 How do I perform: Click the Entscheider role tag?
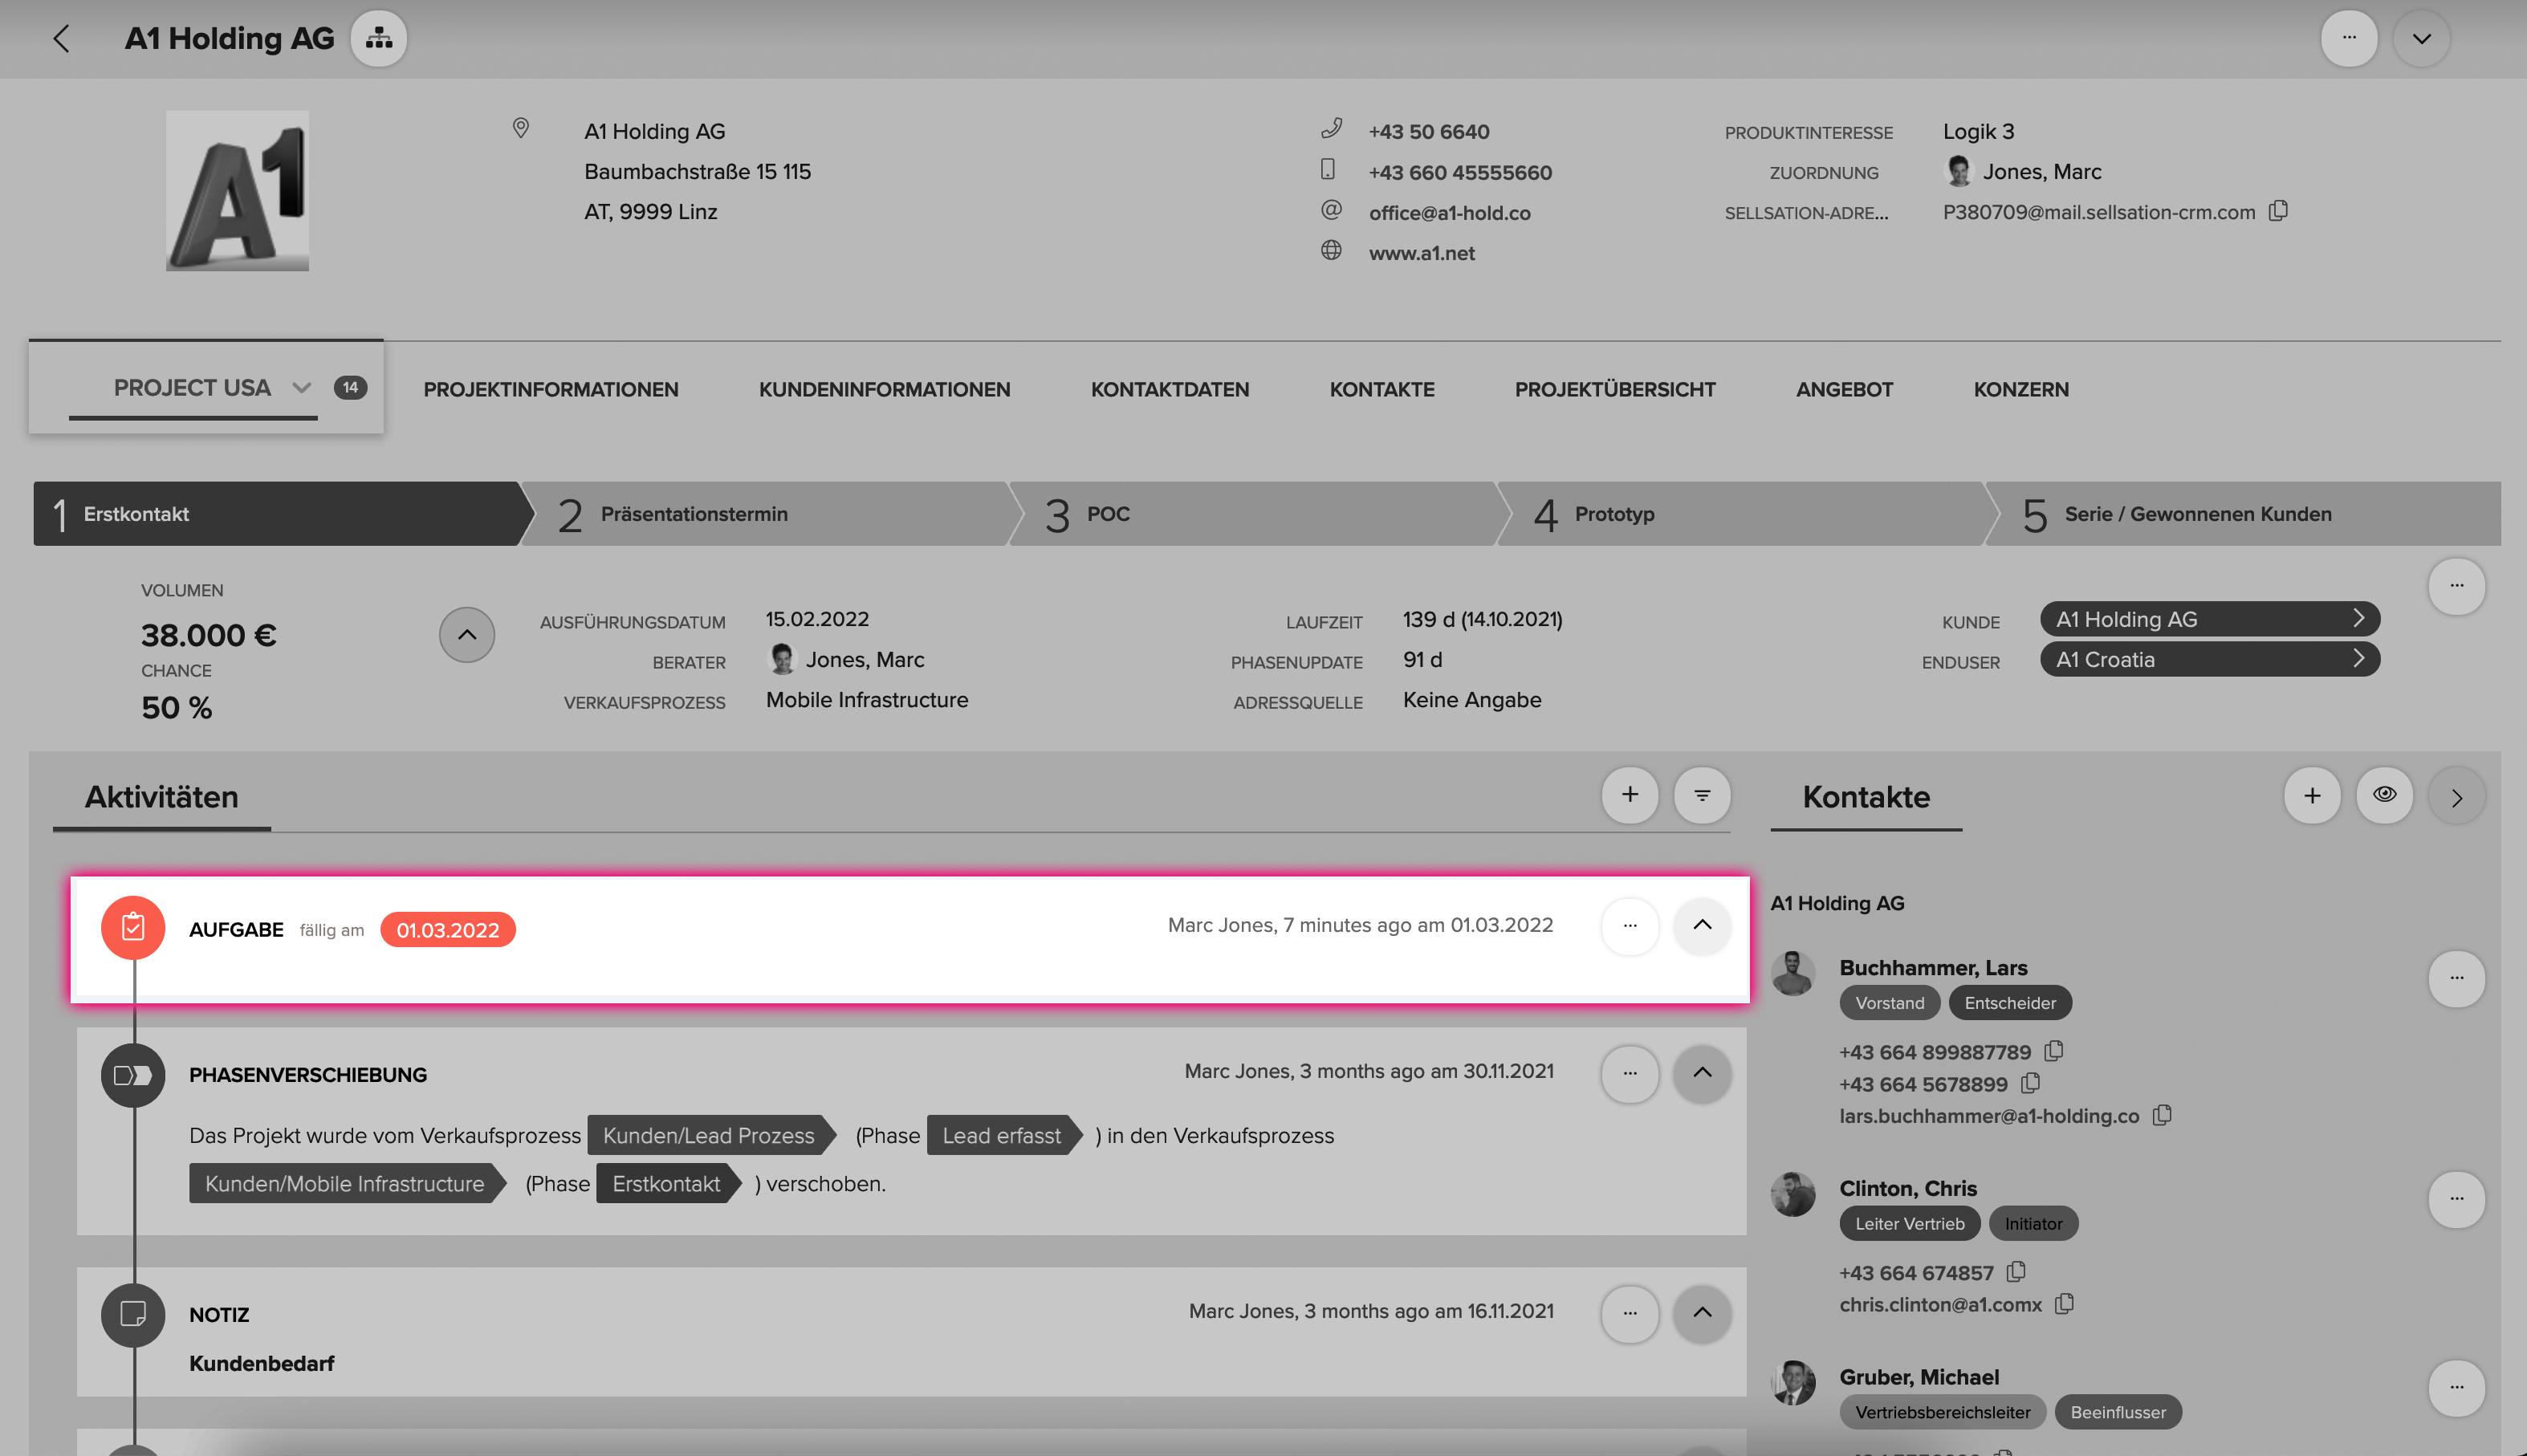(x=2010, y=1003)
